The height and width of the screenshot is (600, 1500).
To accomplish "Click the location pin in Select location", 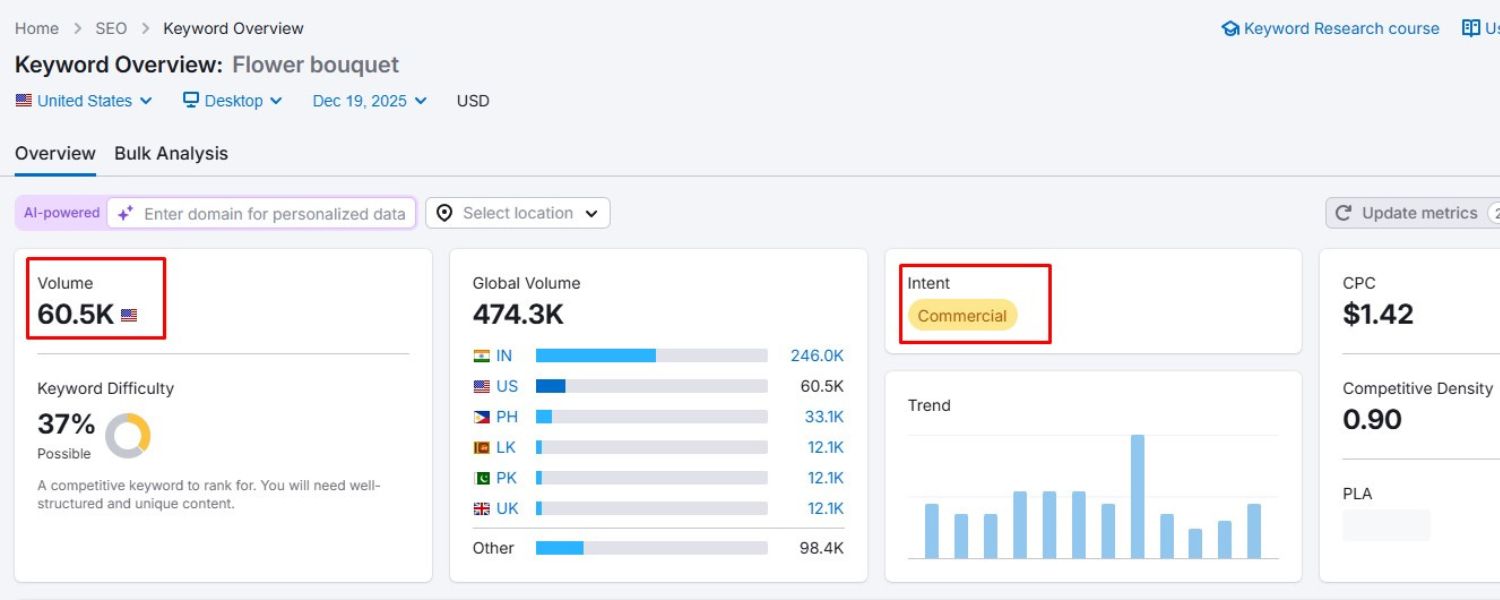I will (x=443, y=212).
